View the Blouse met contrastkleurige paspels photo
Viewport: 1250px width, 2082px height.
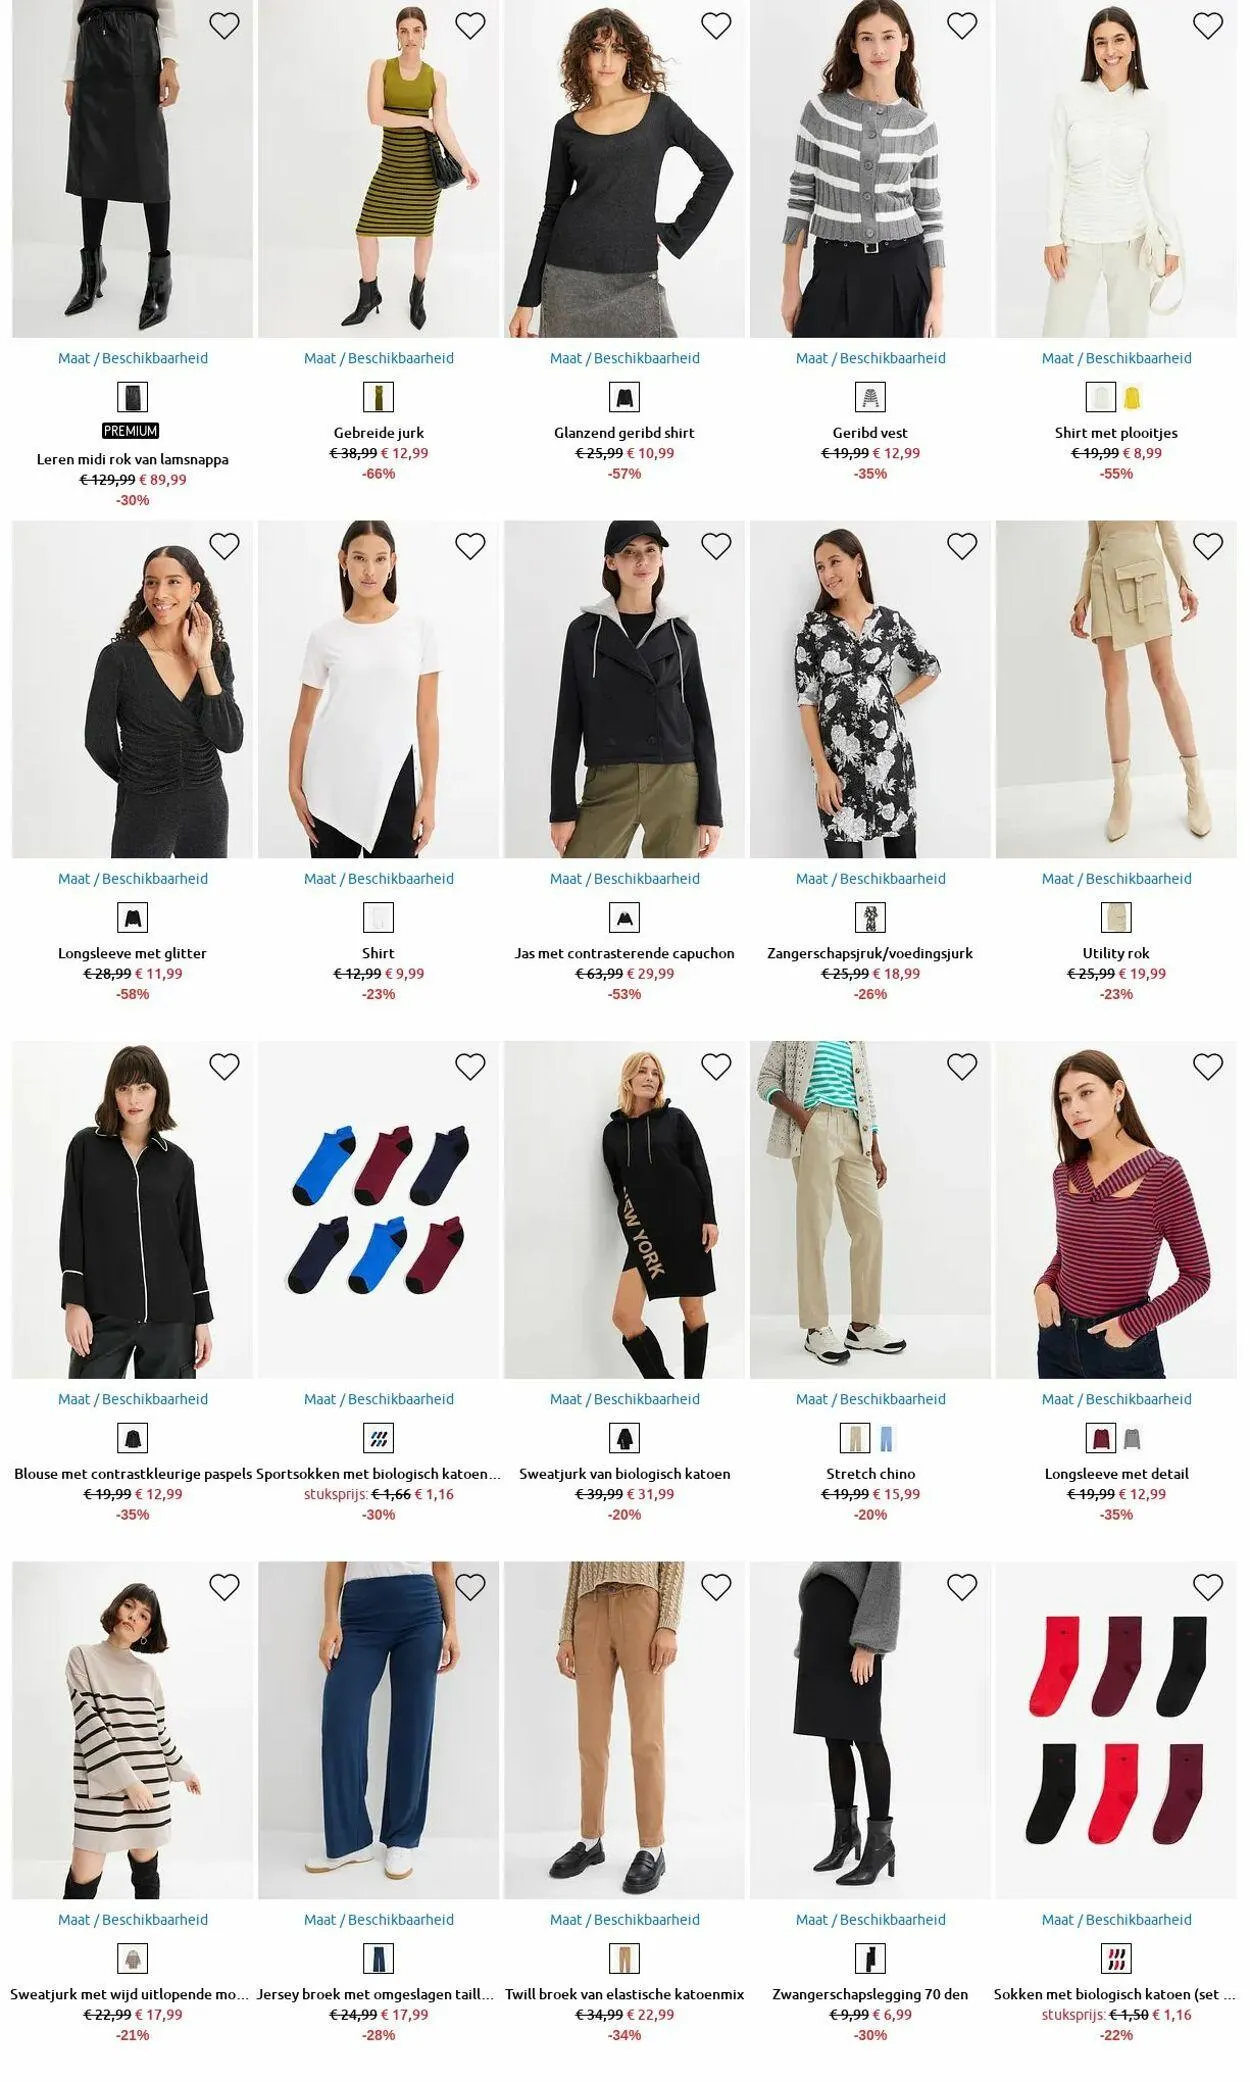tap(133, 1210)
